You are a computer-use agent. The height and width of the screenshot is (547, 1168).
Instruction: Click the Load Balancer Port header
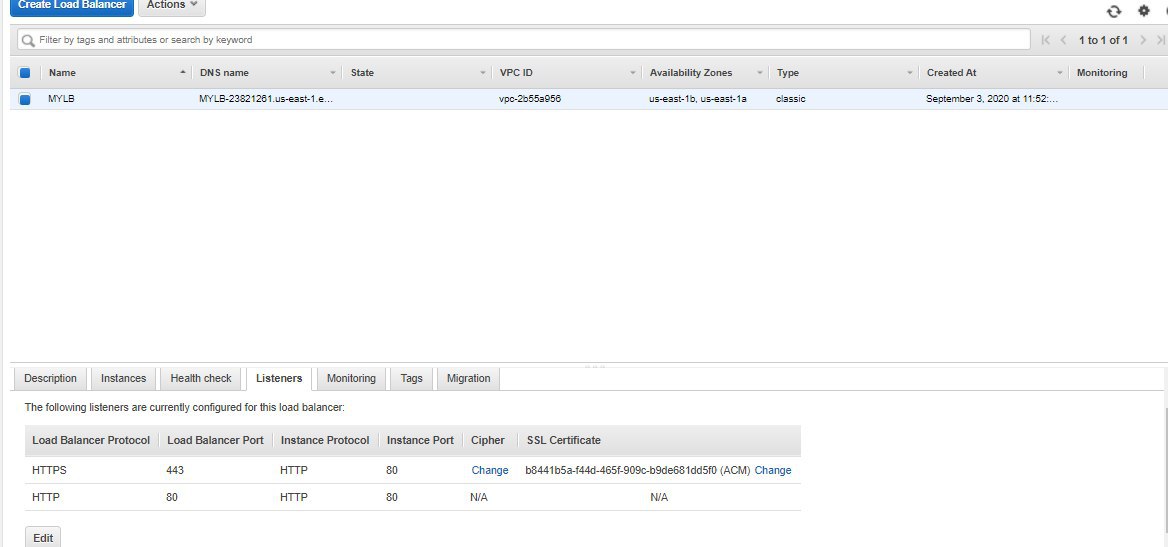(x=215, y=440)
